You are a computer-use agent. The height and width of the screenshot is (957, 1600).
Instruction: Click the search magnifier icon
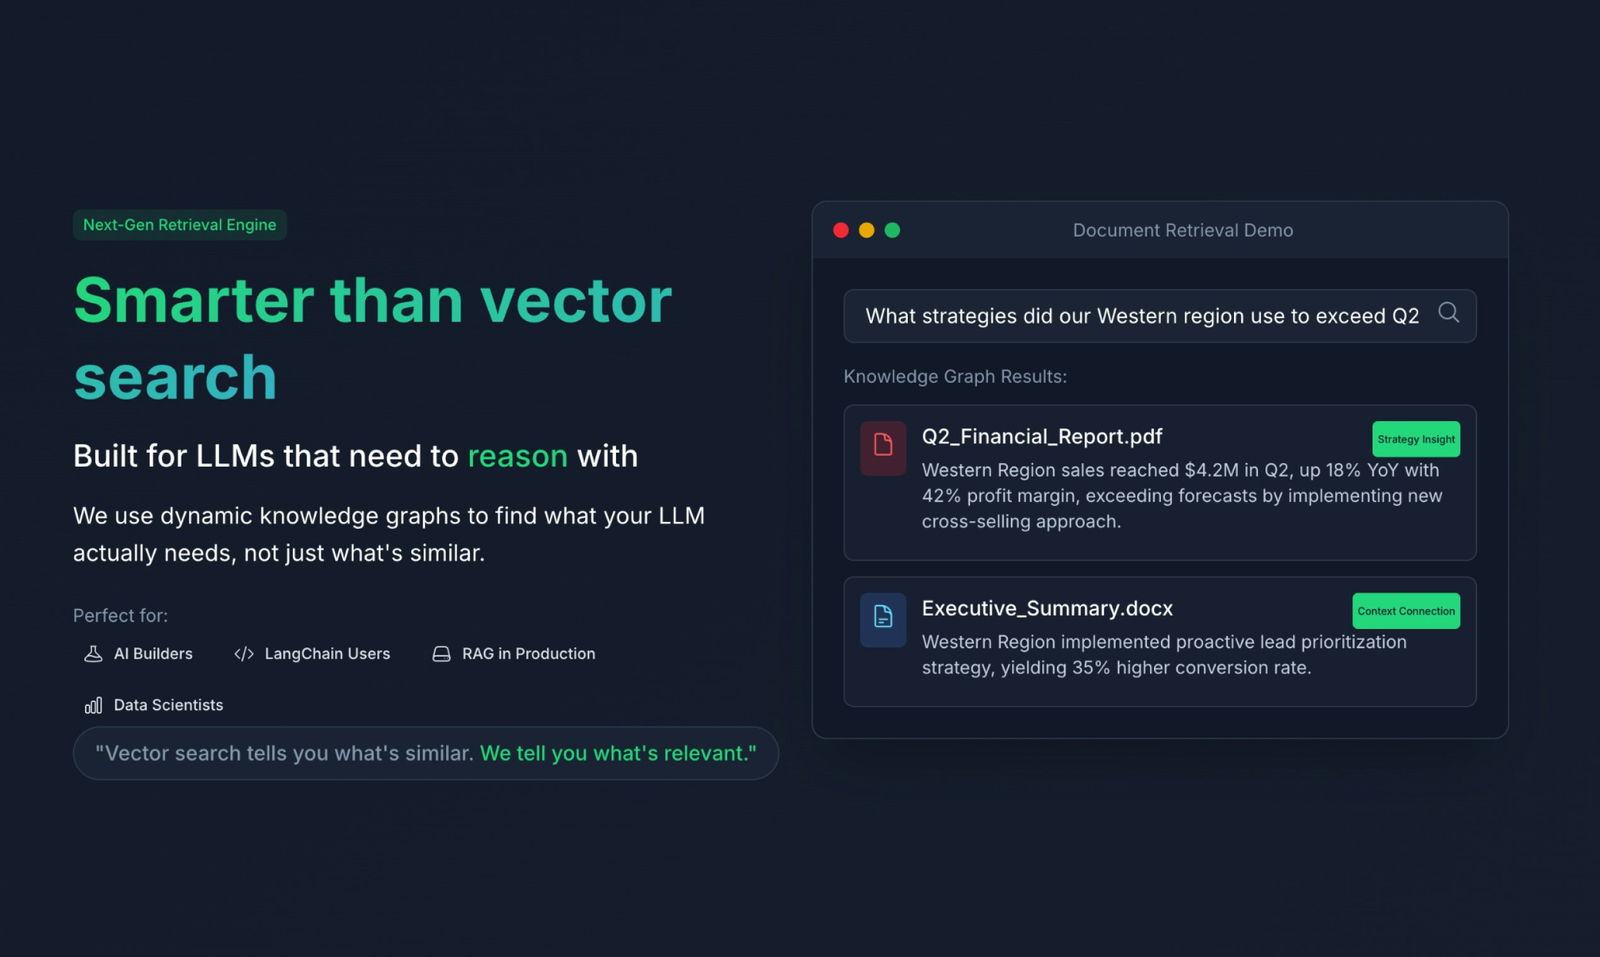click(x=1448, y=313)
